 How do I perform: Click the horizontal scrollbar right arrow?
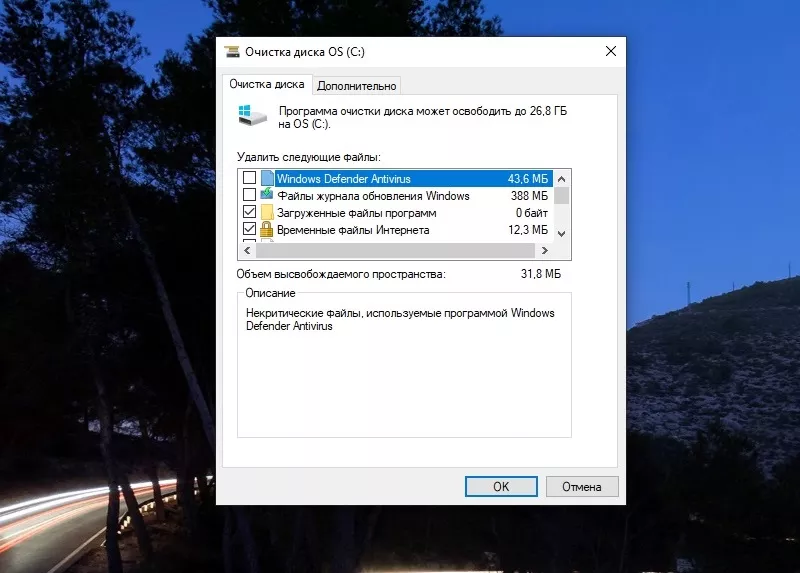[x=544, y=251]
